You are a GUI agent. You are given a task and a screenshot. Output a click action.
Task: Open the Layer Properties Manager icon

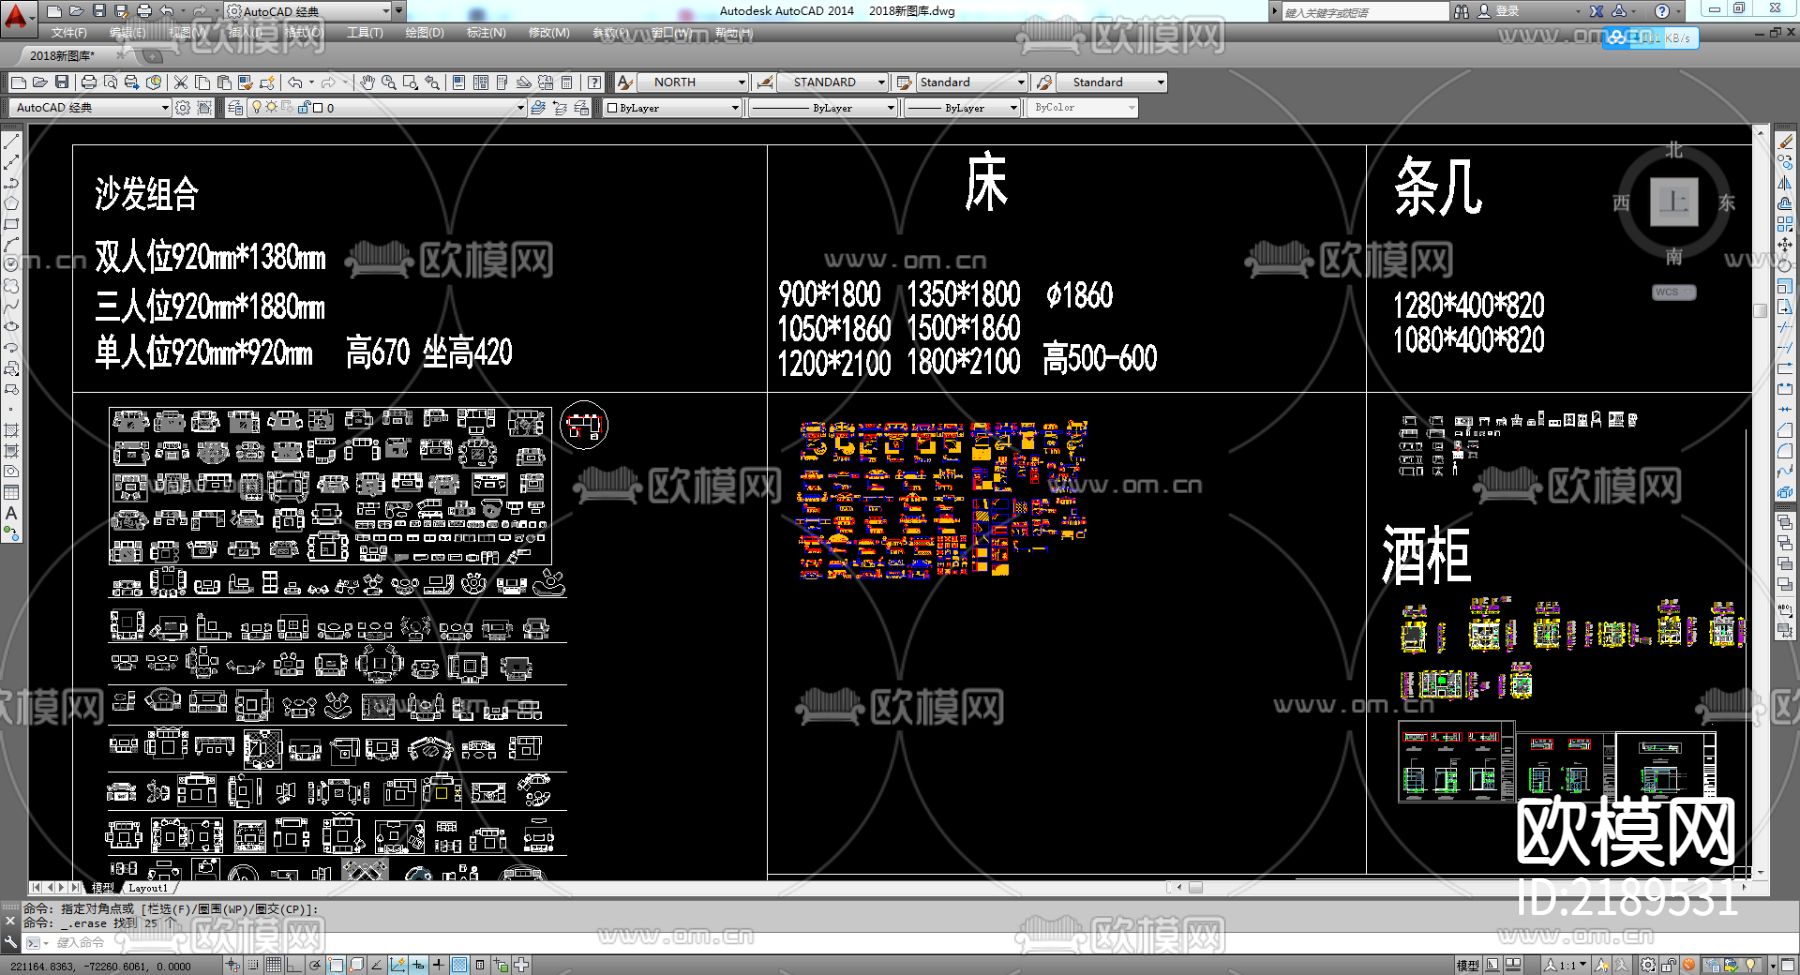[x=235, y=107]
